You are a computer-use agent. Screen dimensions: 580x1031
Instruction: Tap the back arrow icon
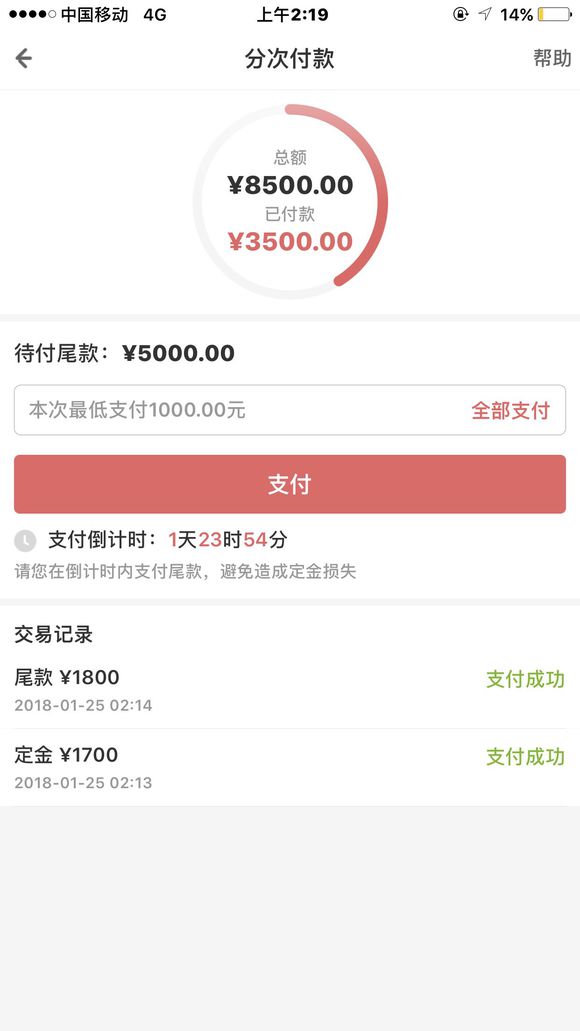(x=24, y=59)
